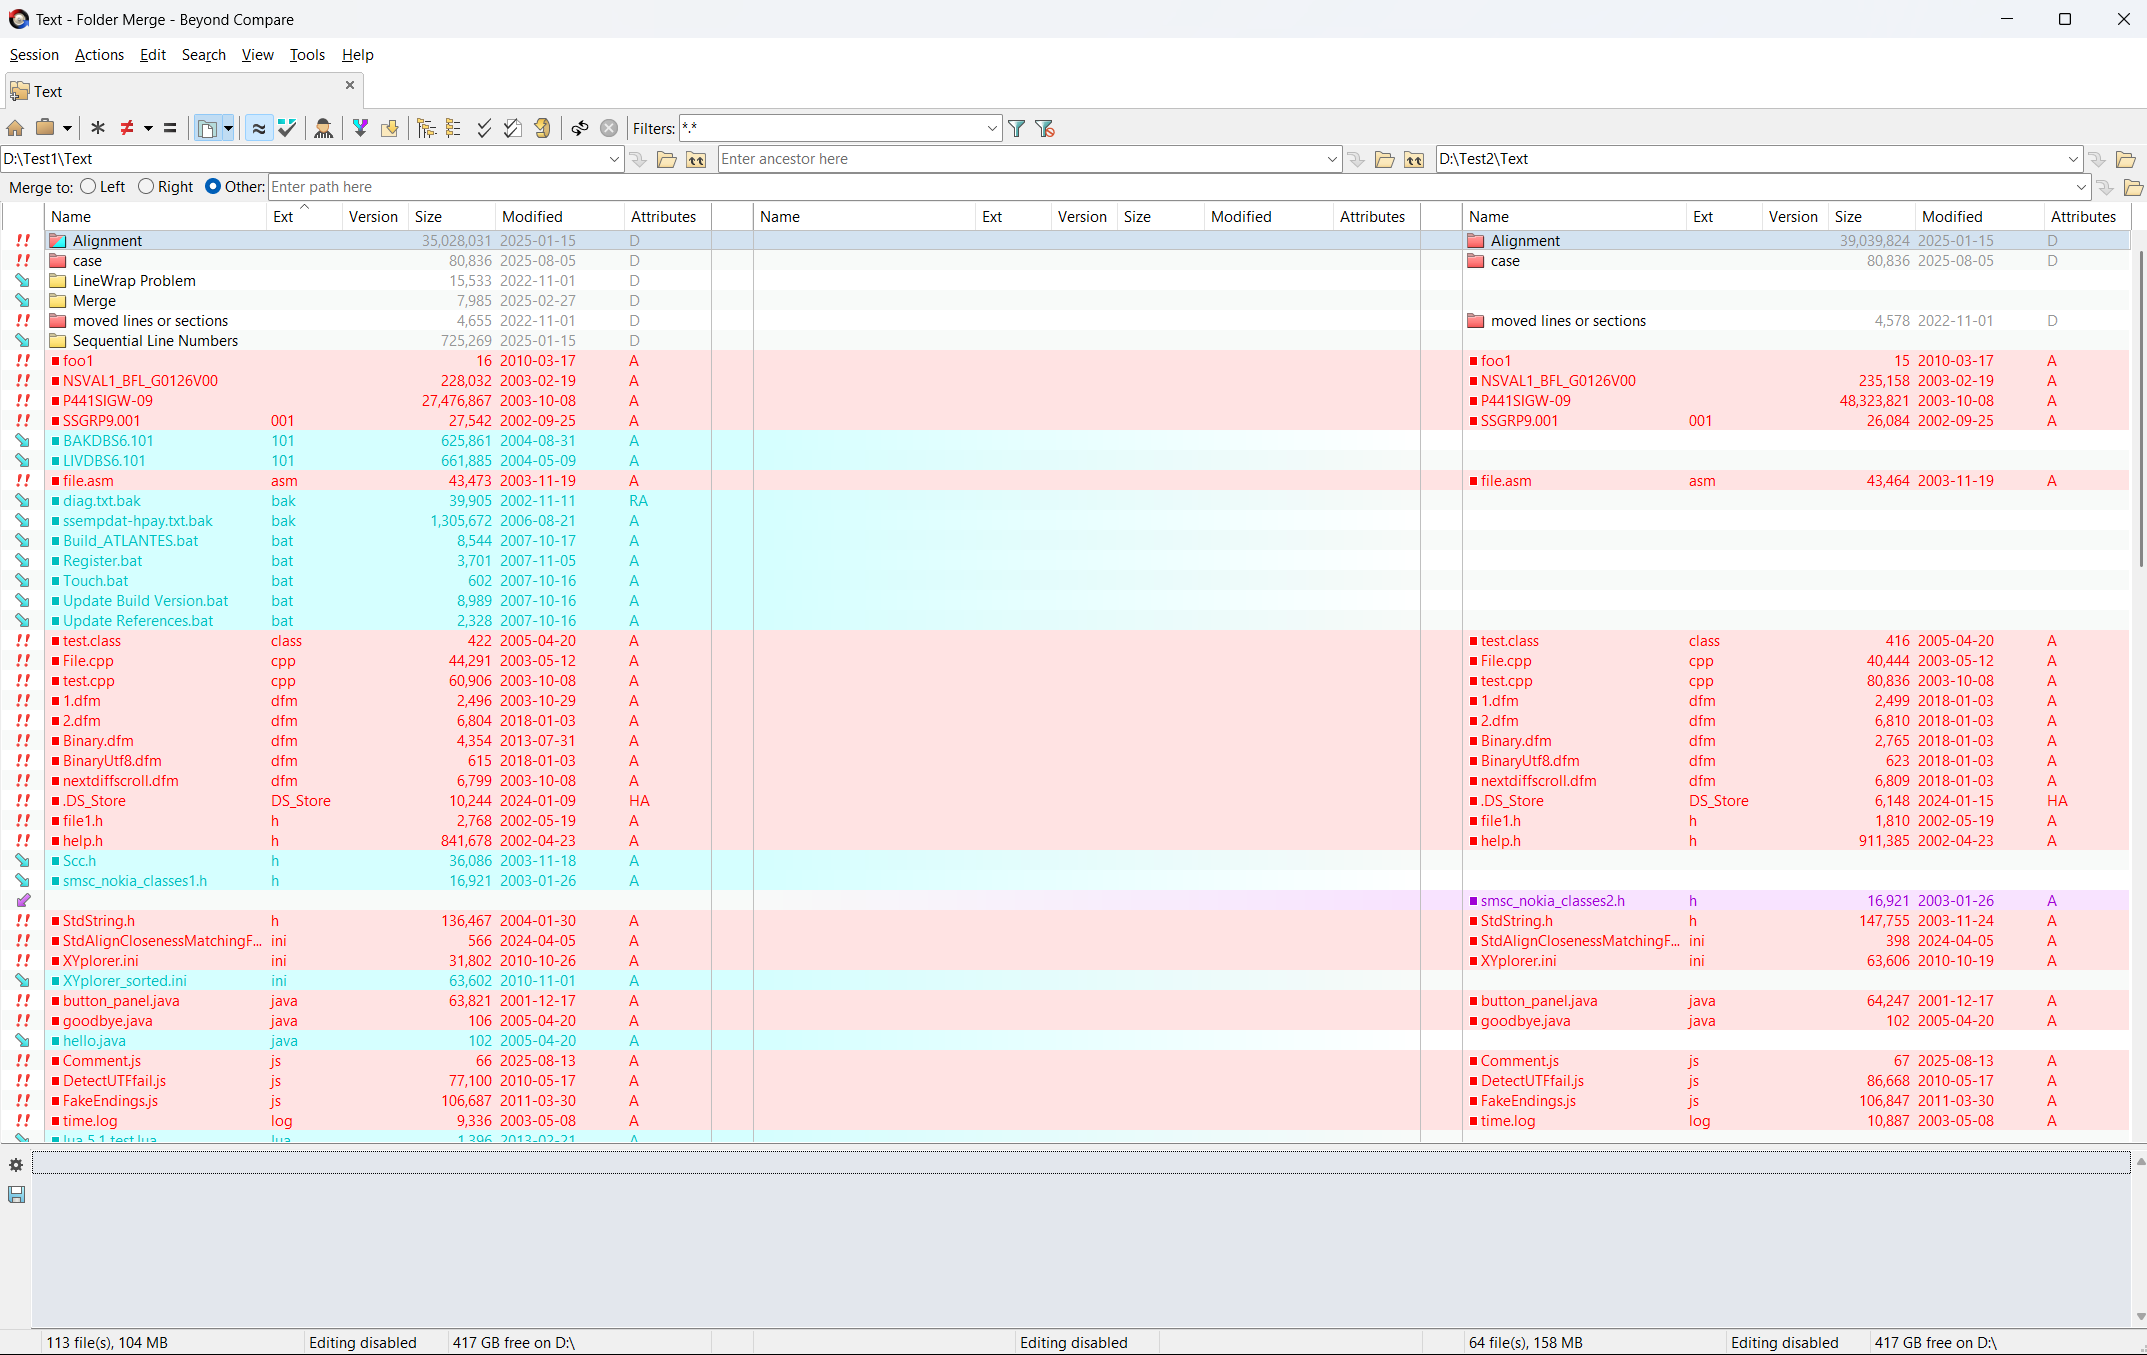Open the Tools menu
Image resolution: width=2147 pixels, height=1355 pixels.
307,55
